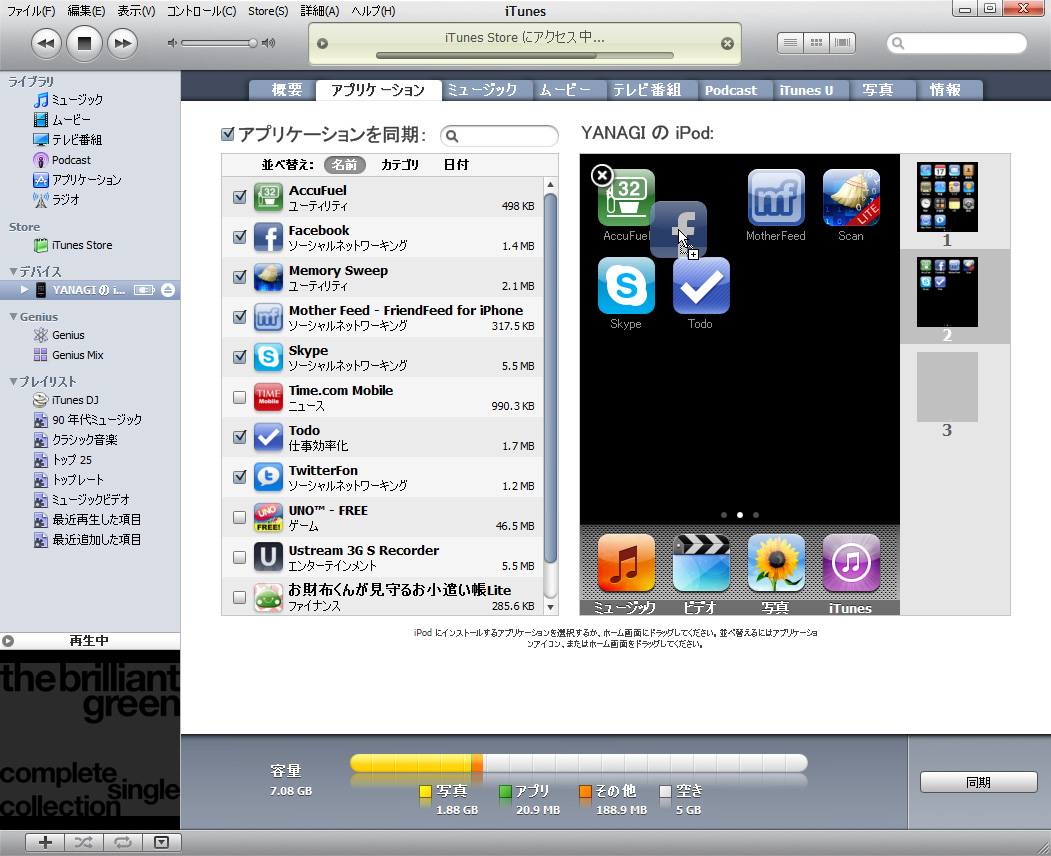The width and height of the screenshot is (1051, 856).
Task: Sort apps by 日付
Action: pos(456,165)
